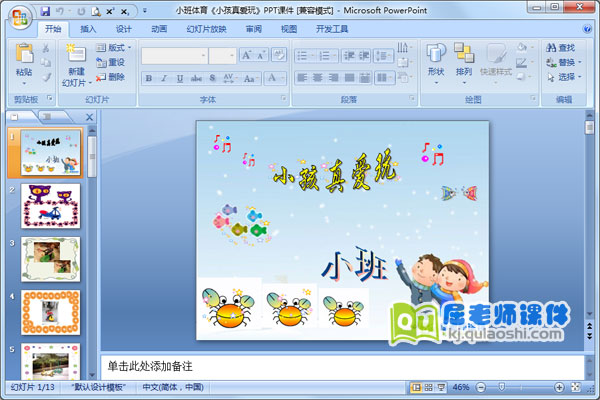
Task: Open the 插入 (Insert) tab
Action: (88, 29)
